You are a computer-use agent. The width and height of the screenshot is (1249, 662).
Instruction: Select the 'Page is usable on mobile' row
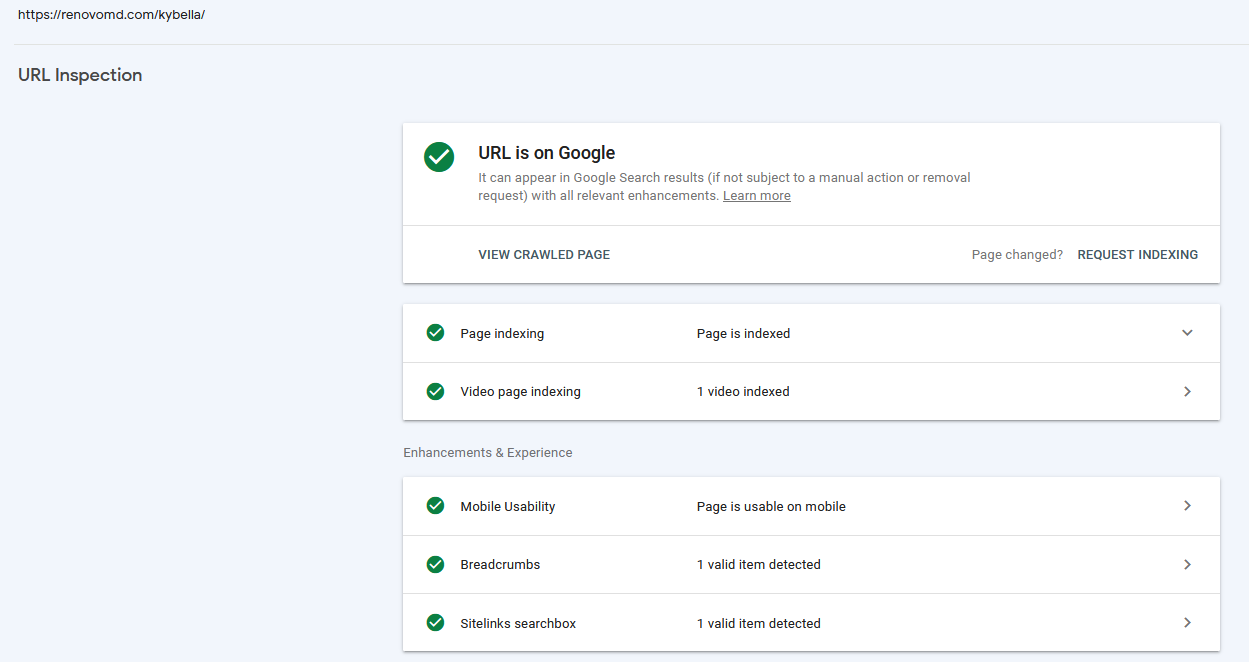[x=811, y=506]
